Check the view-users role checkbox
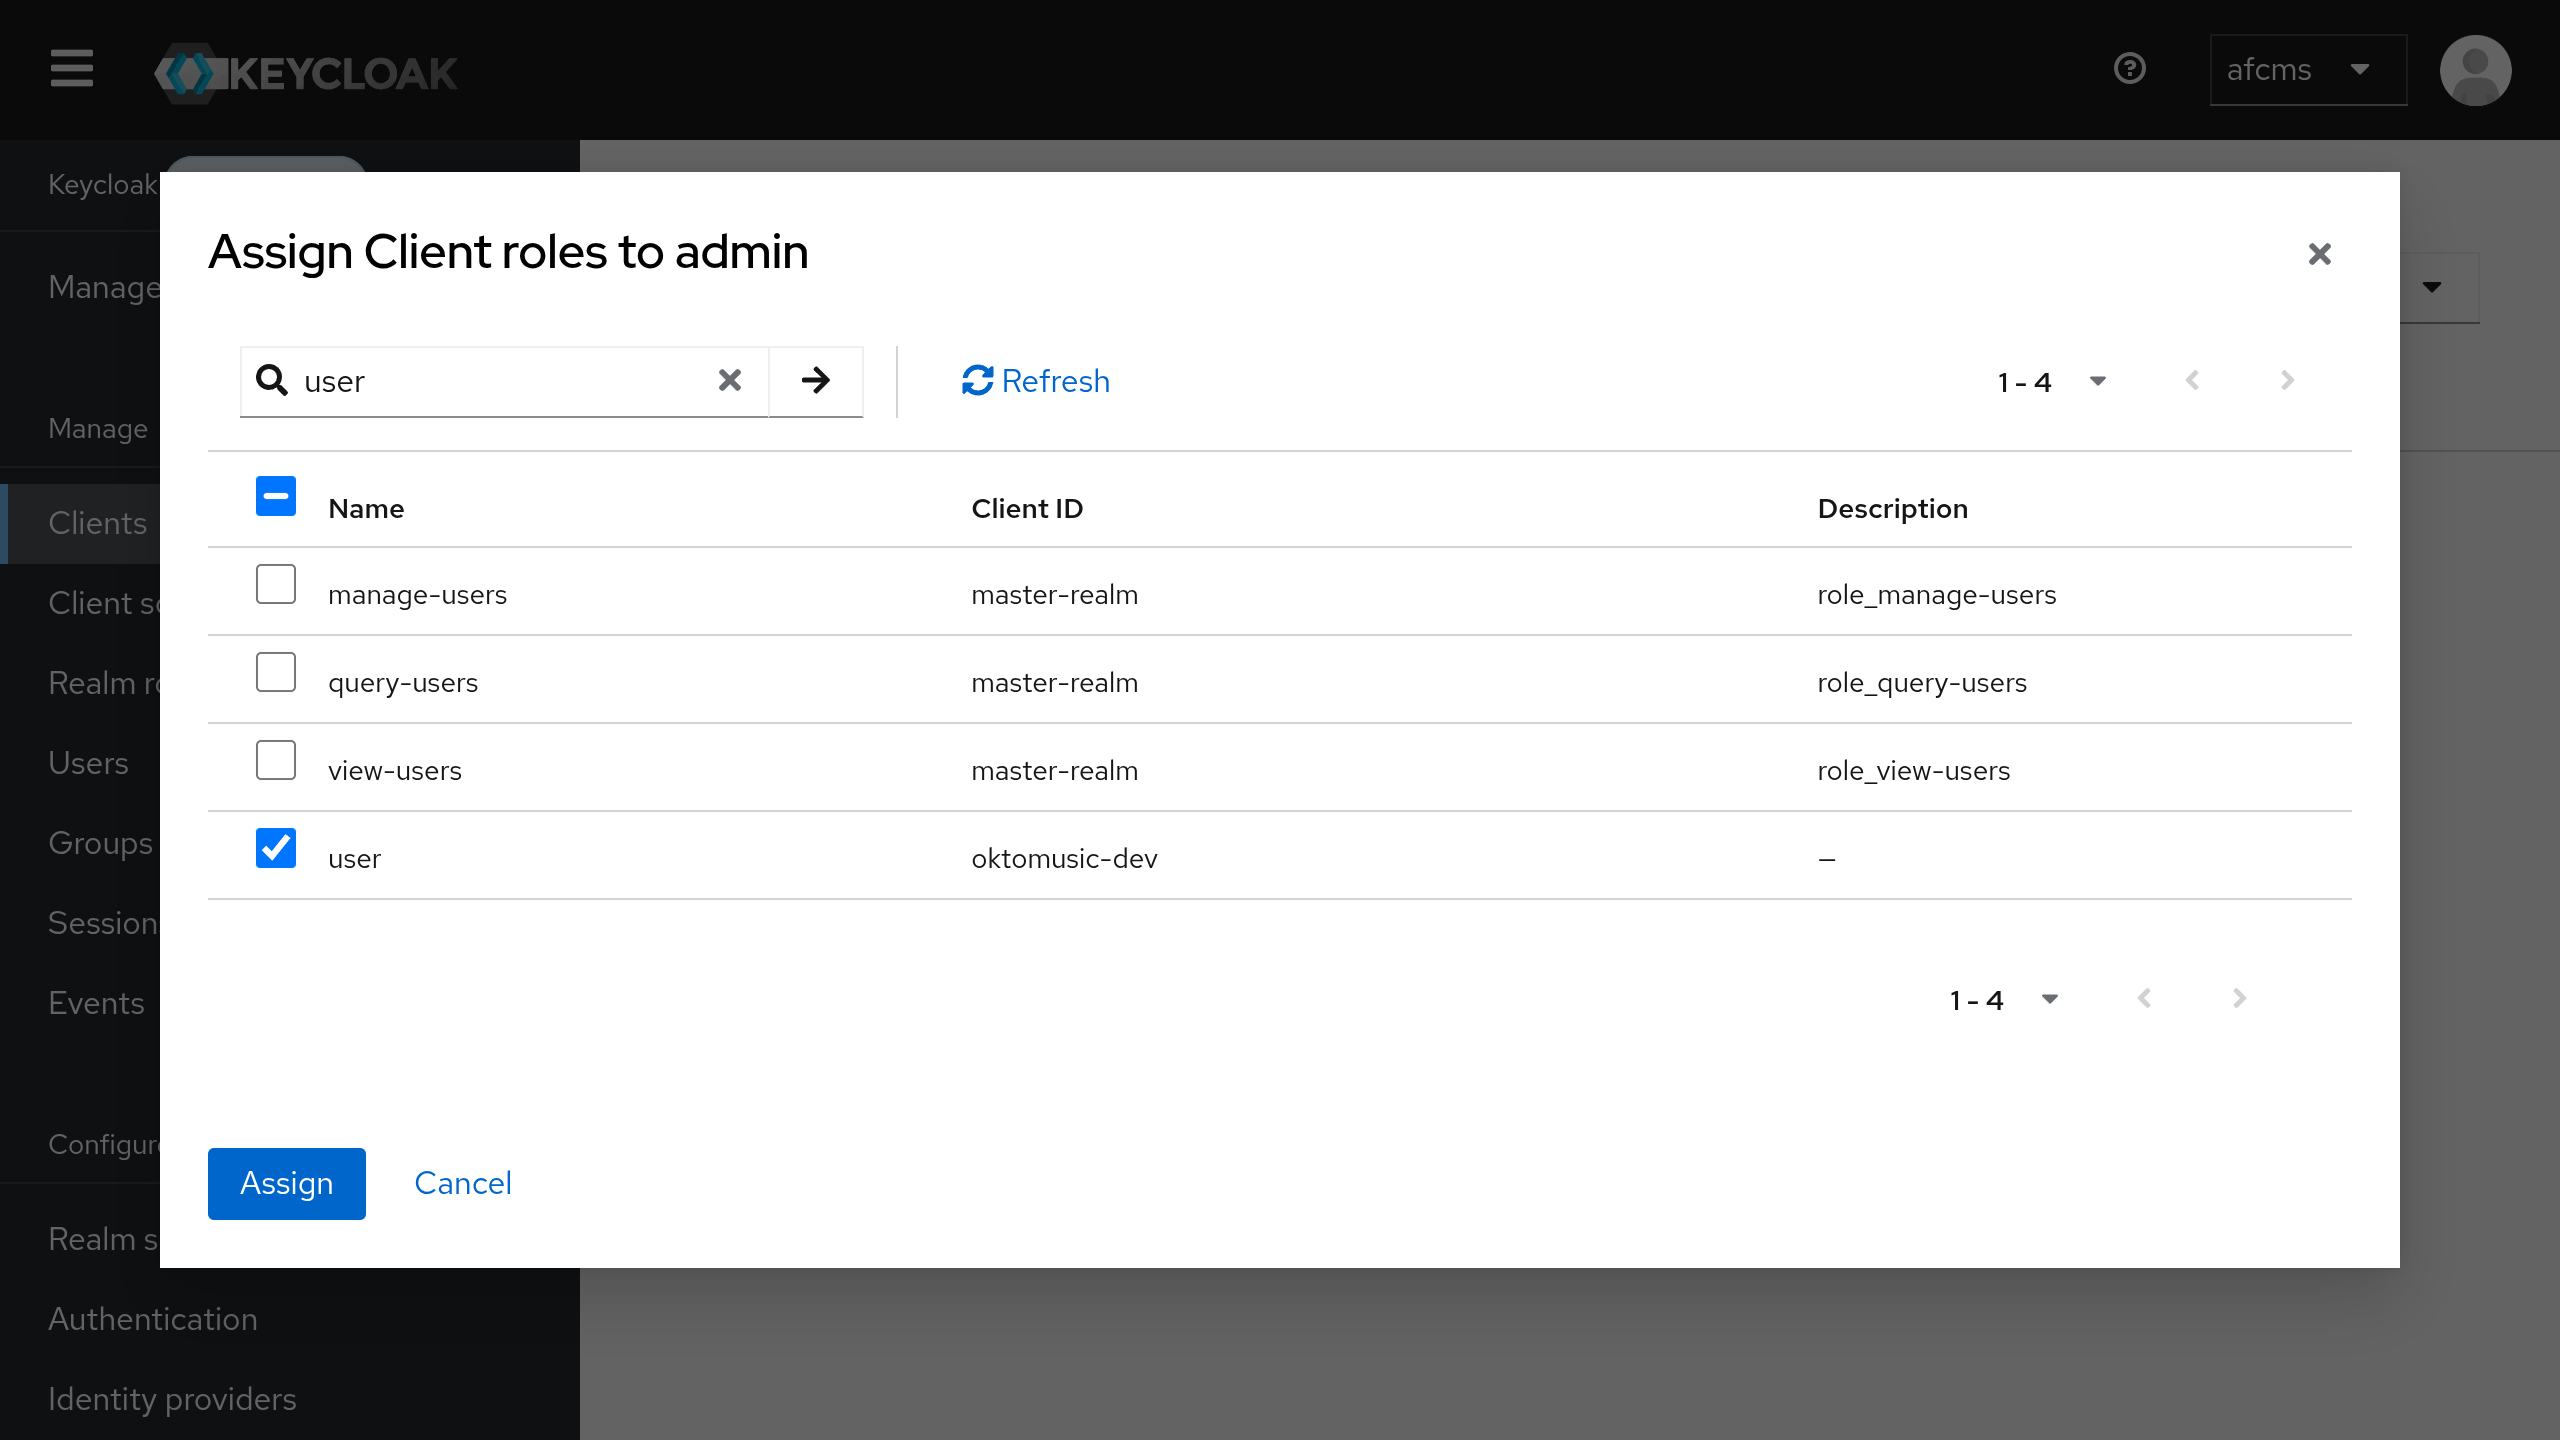Screen dimensions: 2560x1440 click(x=275, y=760)
